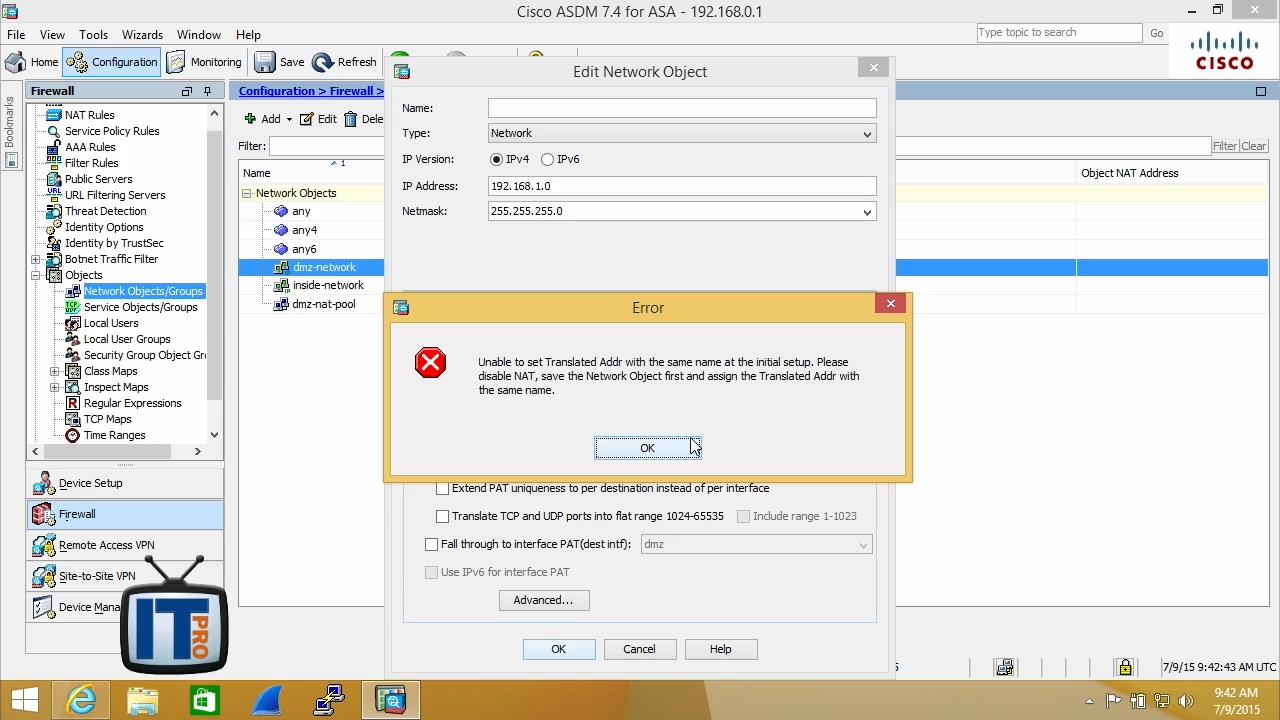
Task: Open File Explorer from taskbar
Action: (x=143, y=700)
